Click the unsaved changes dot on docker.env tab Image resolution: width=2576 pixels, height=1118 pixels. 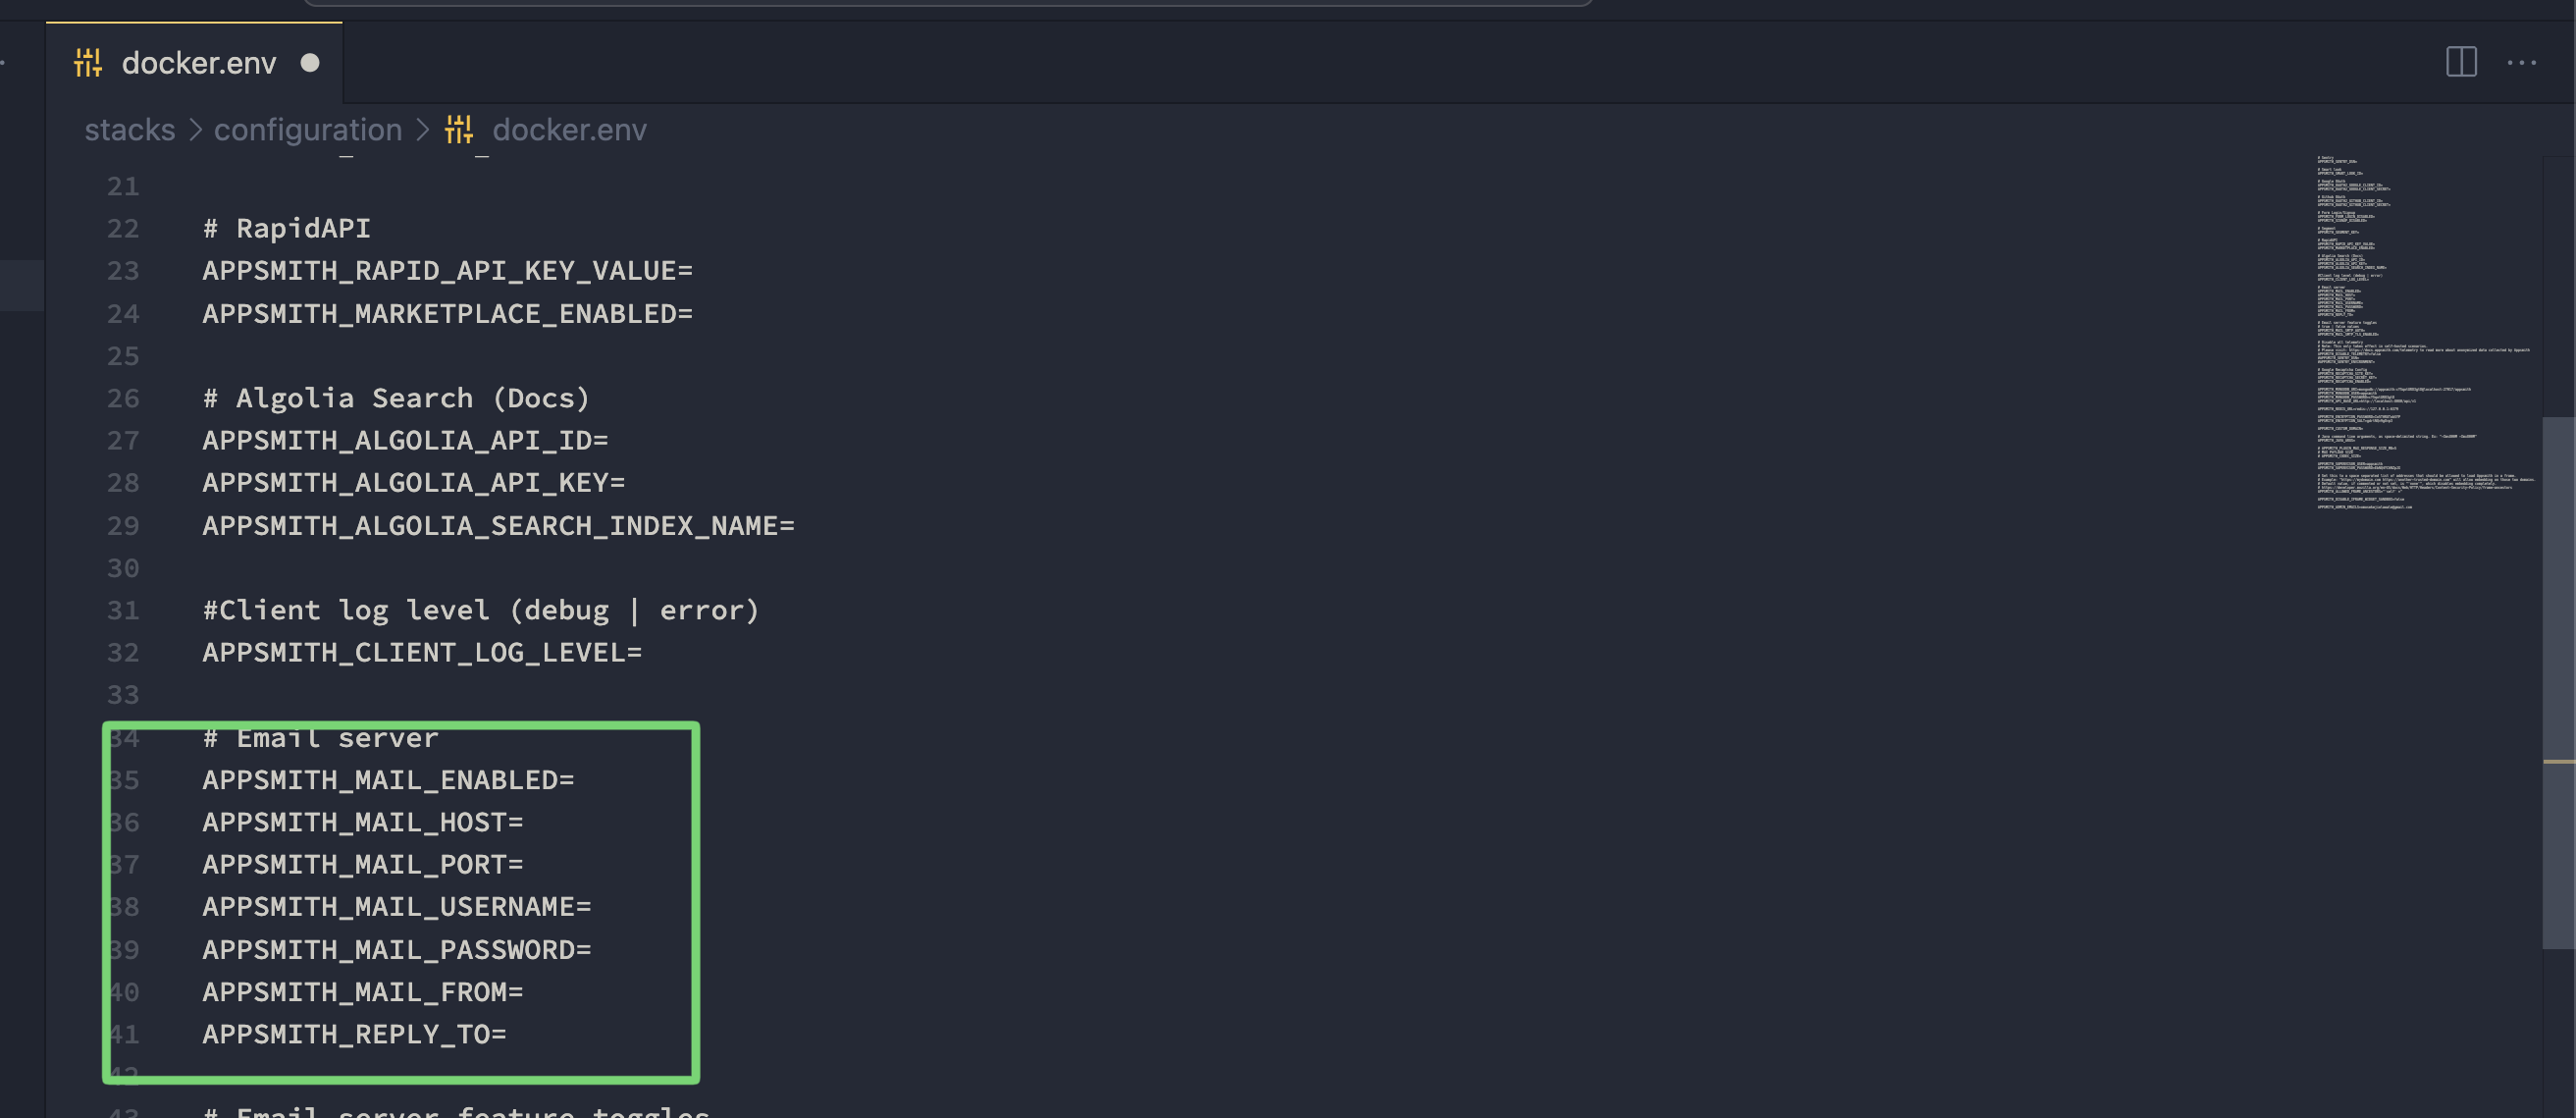point(310,63)
